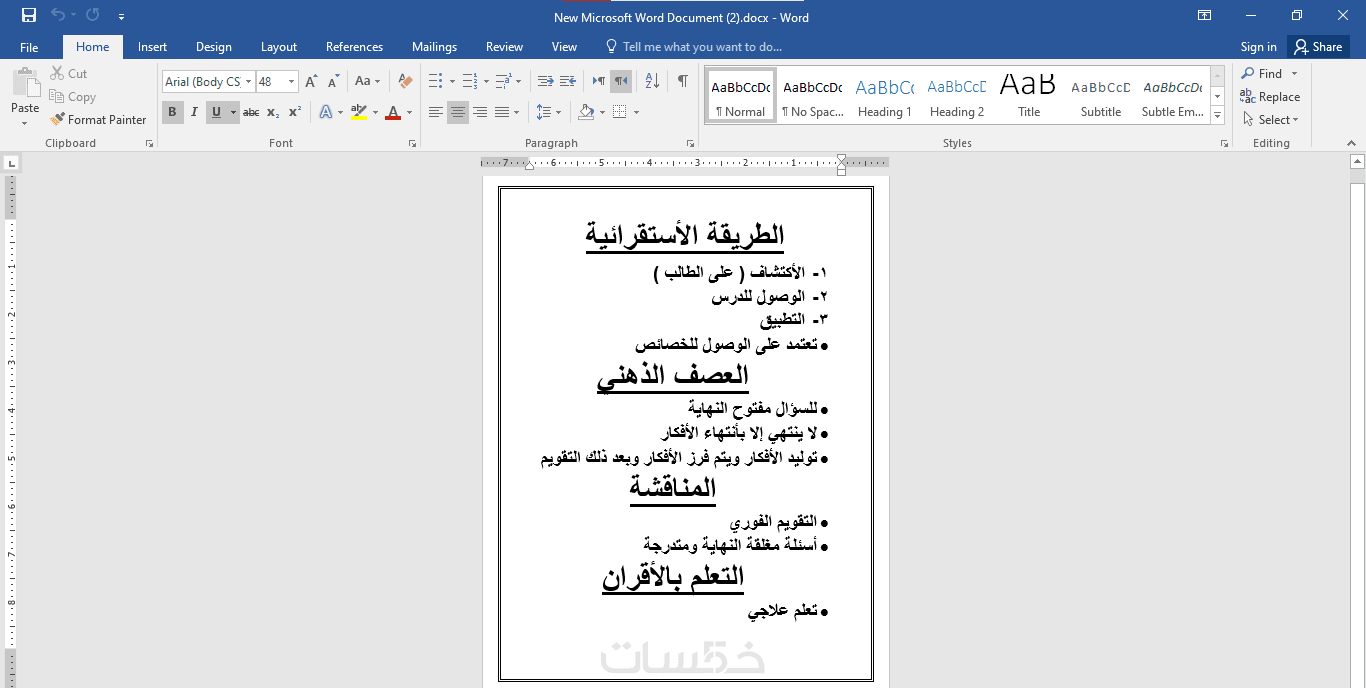1366x688 pixels.
Task: Open Ribbon Display Options icon
Action: point(1205,15)
